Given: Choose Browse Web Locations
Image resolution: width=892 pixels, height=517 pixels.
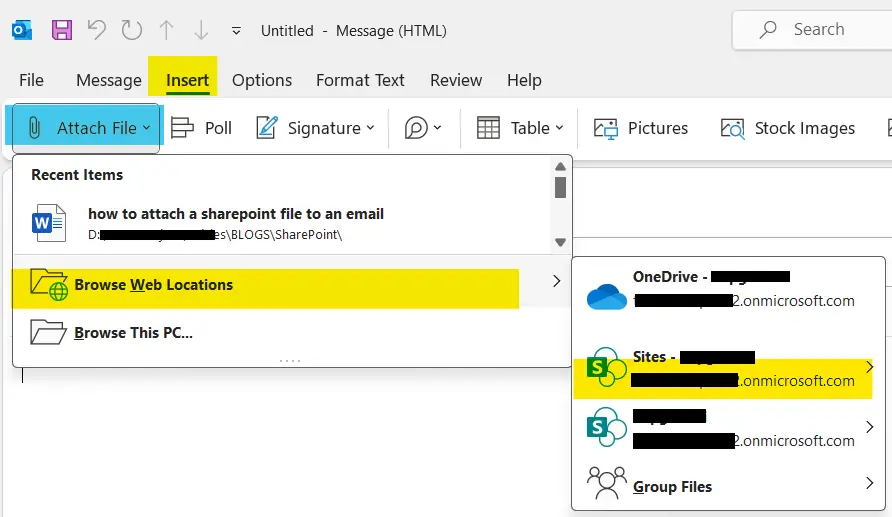Looking at the screenshot, I should point(291,285).
